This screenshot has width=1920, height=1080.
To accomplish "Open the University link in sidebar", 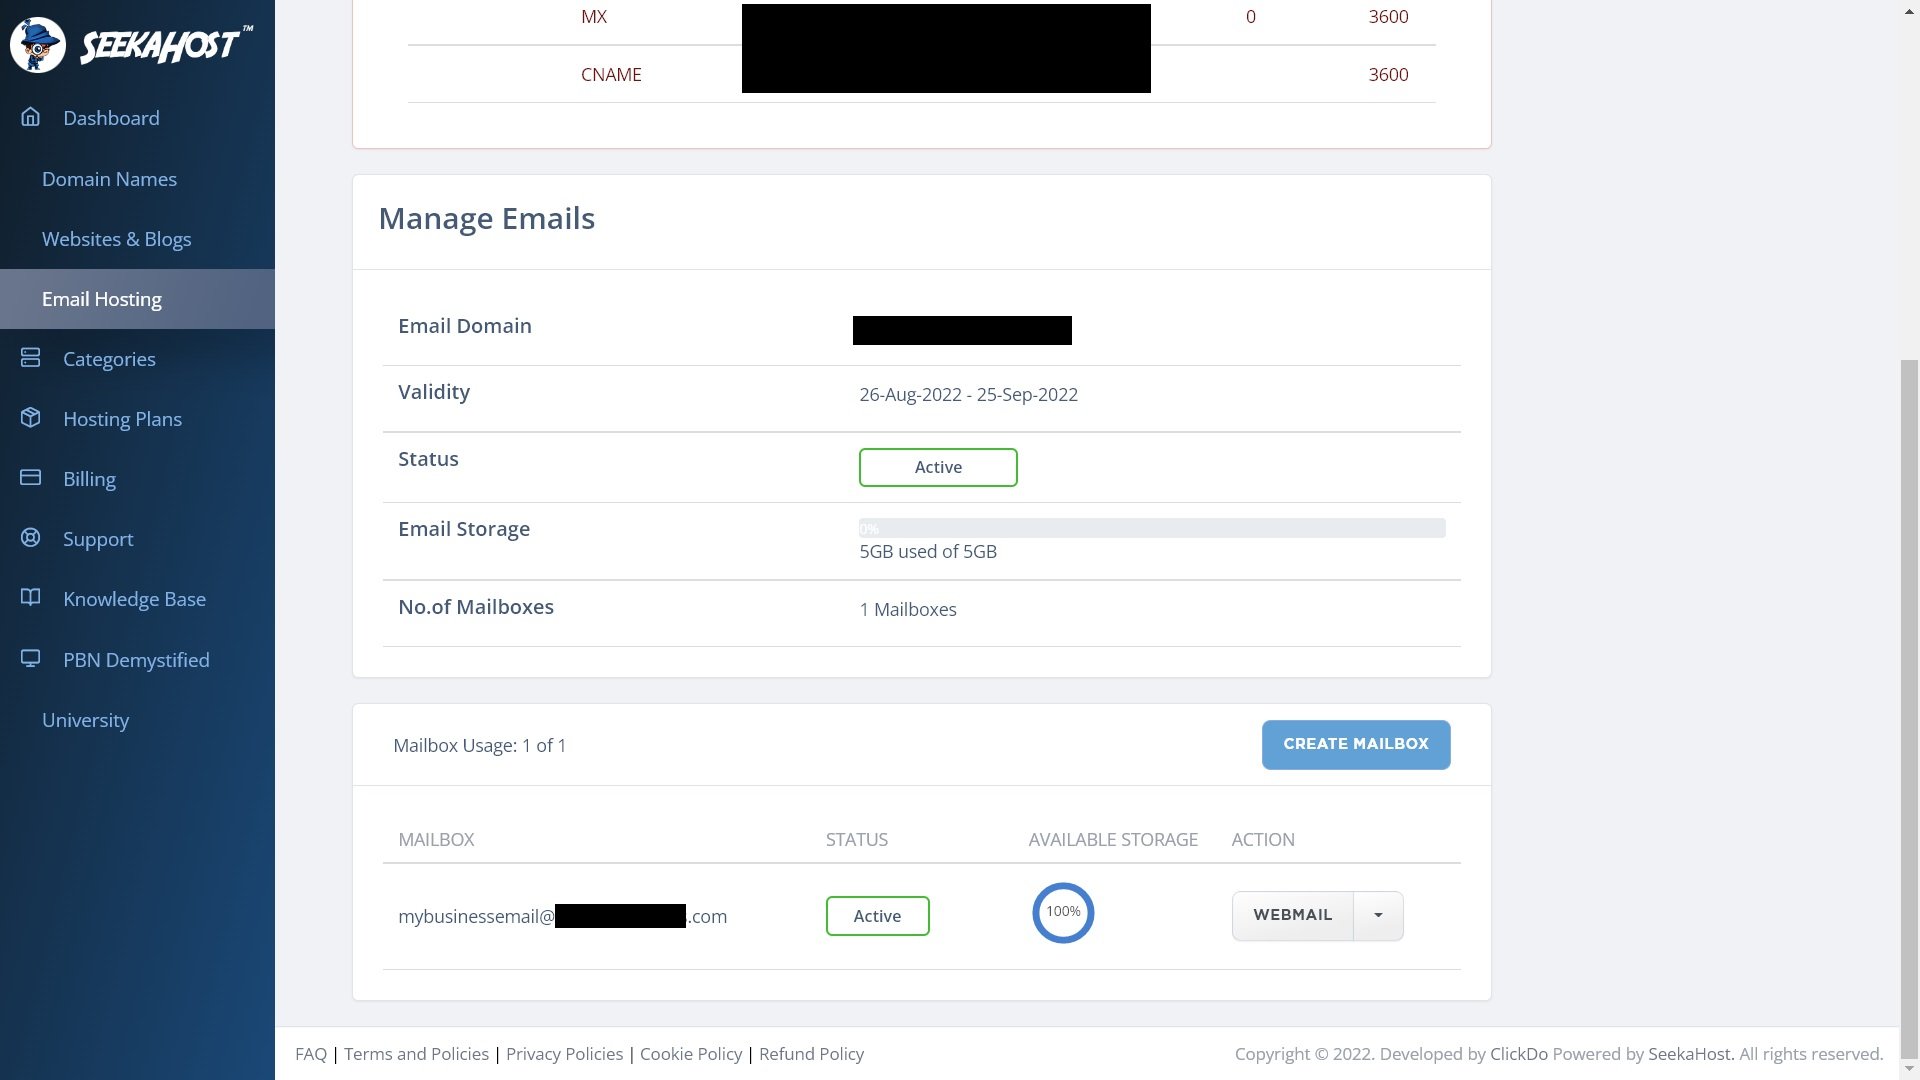I will point(85,720).
